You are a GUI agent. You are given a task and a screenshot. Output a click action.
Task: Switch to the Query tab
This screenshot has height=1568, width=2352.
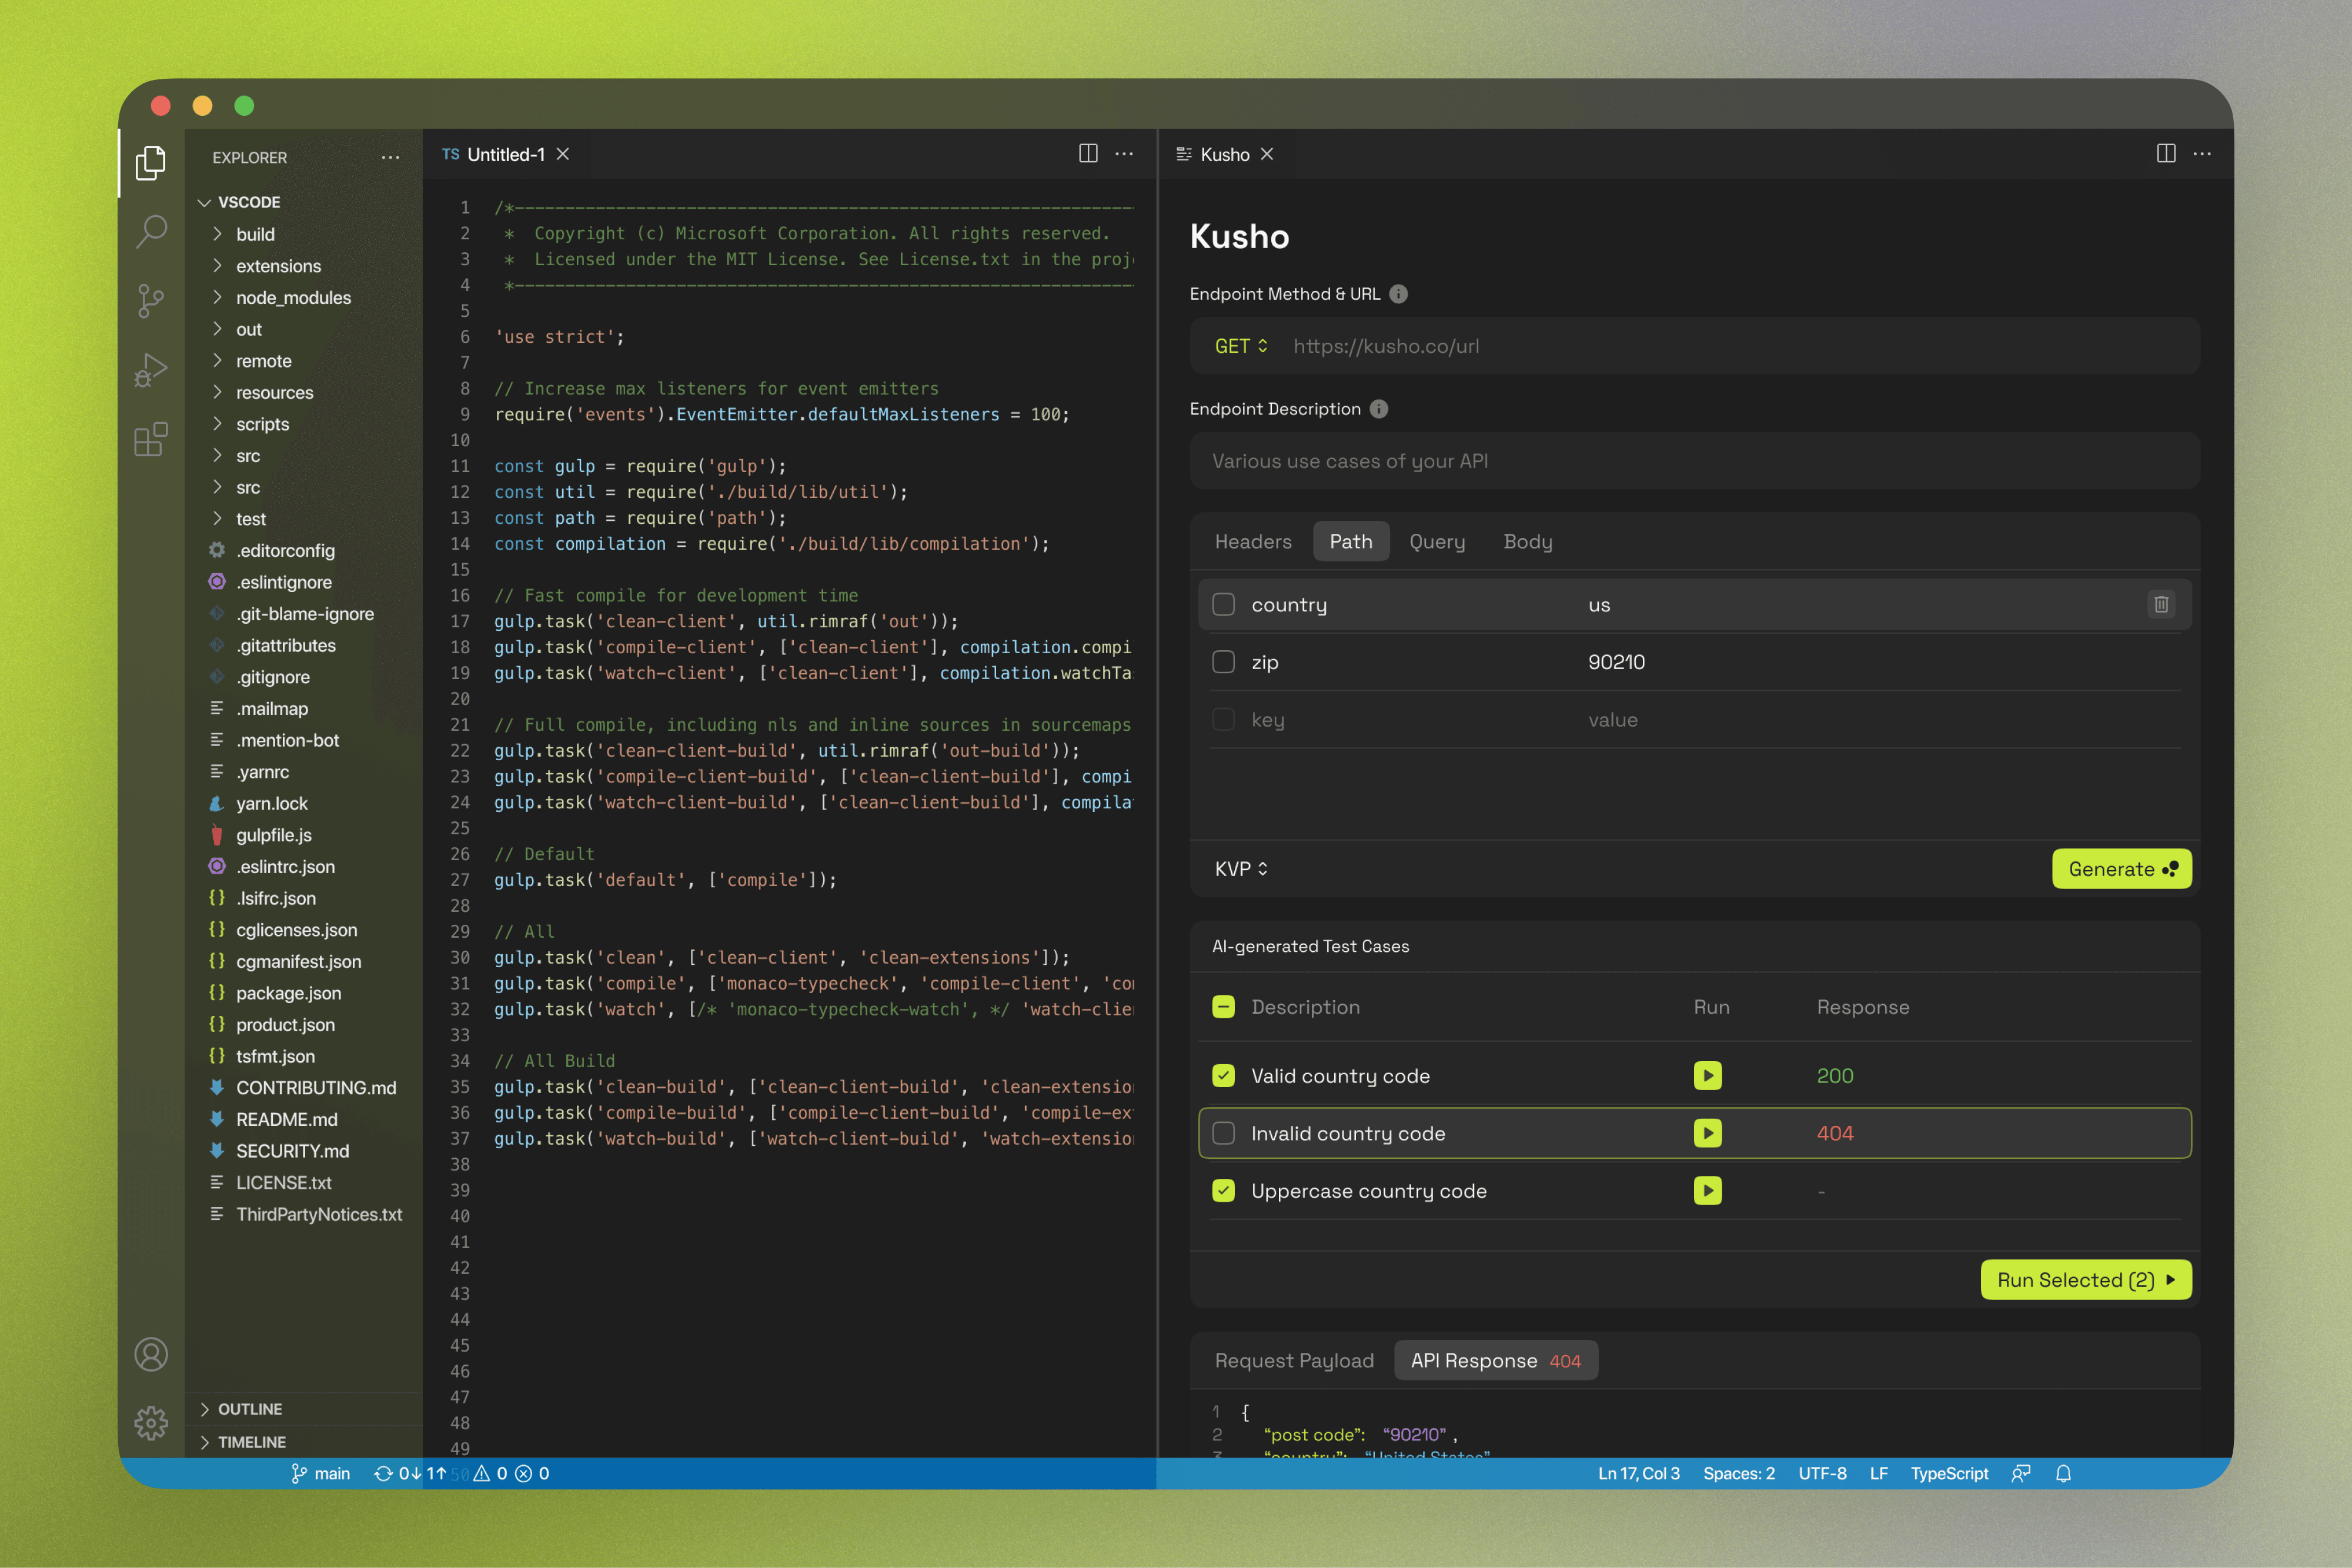tap(1437, 541)
